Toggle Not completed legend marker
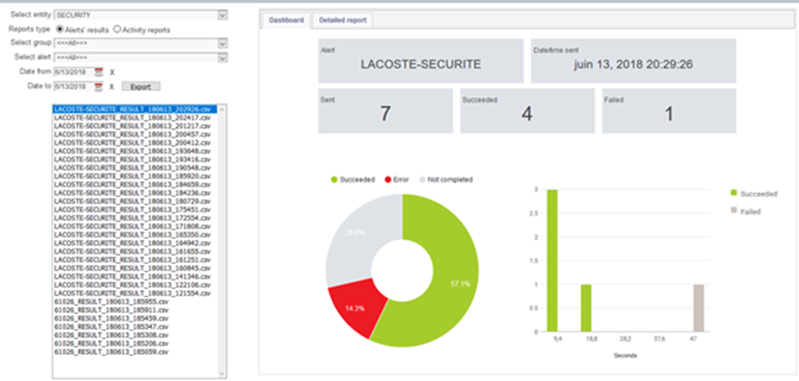Screen dimensions: 799x381 421,180
